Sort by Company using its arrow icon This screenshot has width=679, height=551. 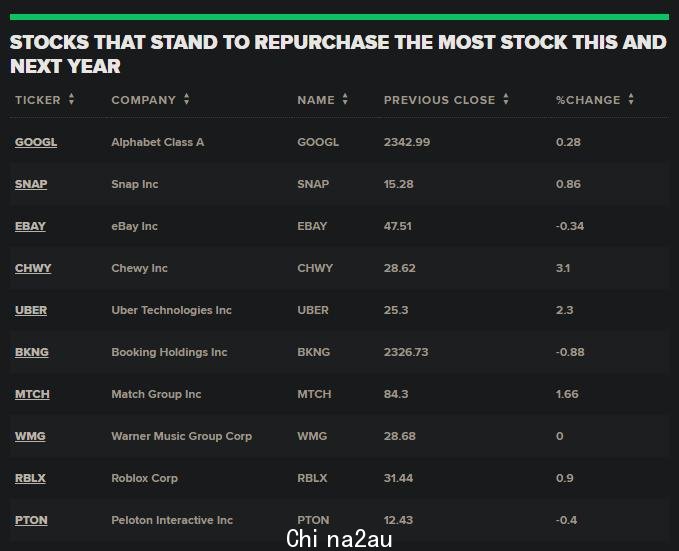click(186, 99)
